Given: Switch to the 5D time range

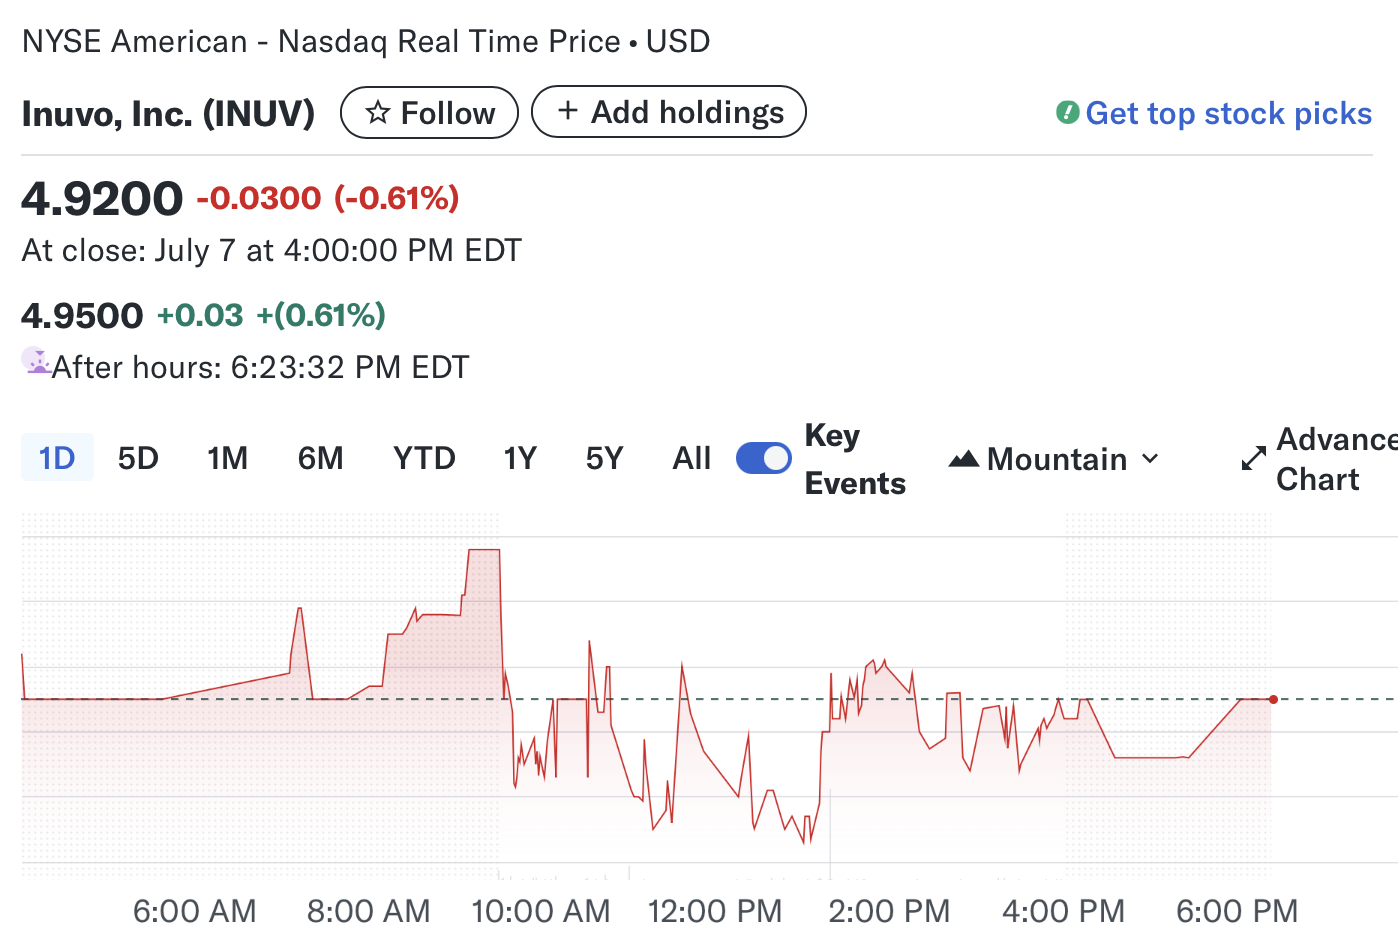Looking at the screenshot, I should (x=138, y=458).
